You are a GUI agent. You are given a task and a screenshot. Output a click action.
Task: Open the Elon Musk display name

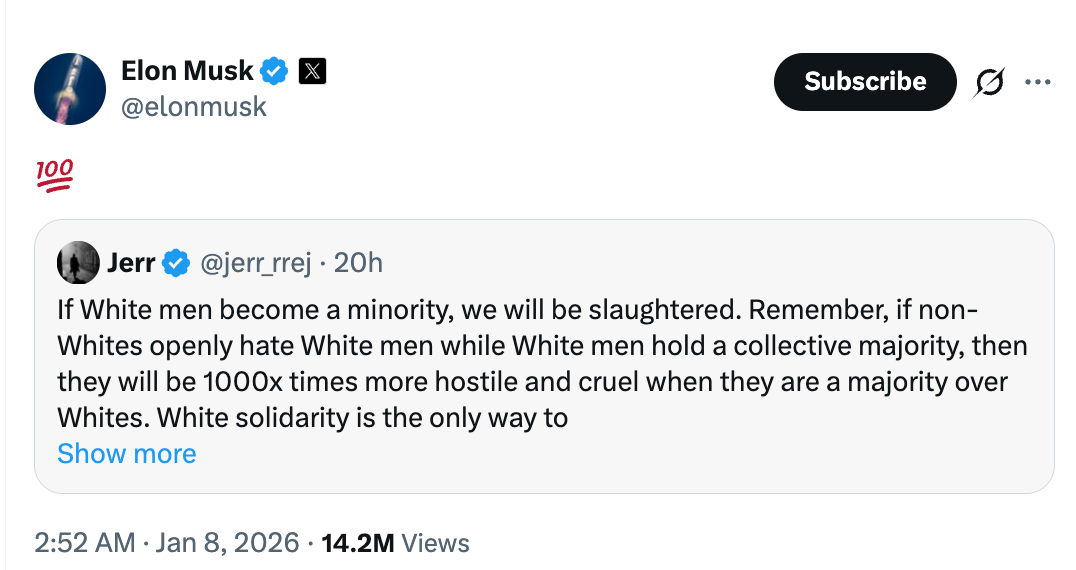pyautogui.click(x=187, y=71)
